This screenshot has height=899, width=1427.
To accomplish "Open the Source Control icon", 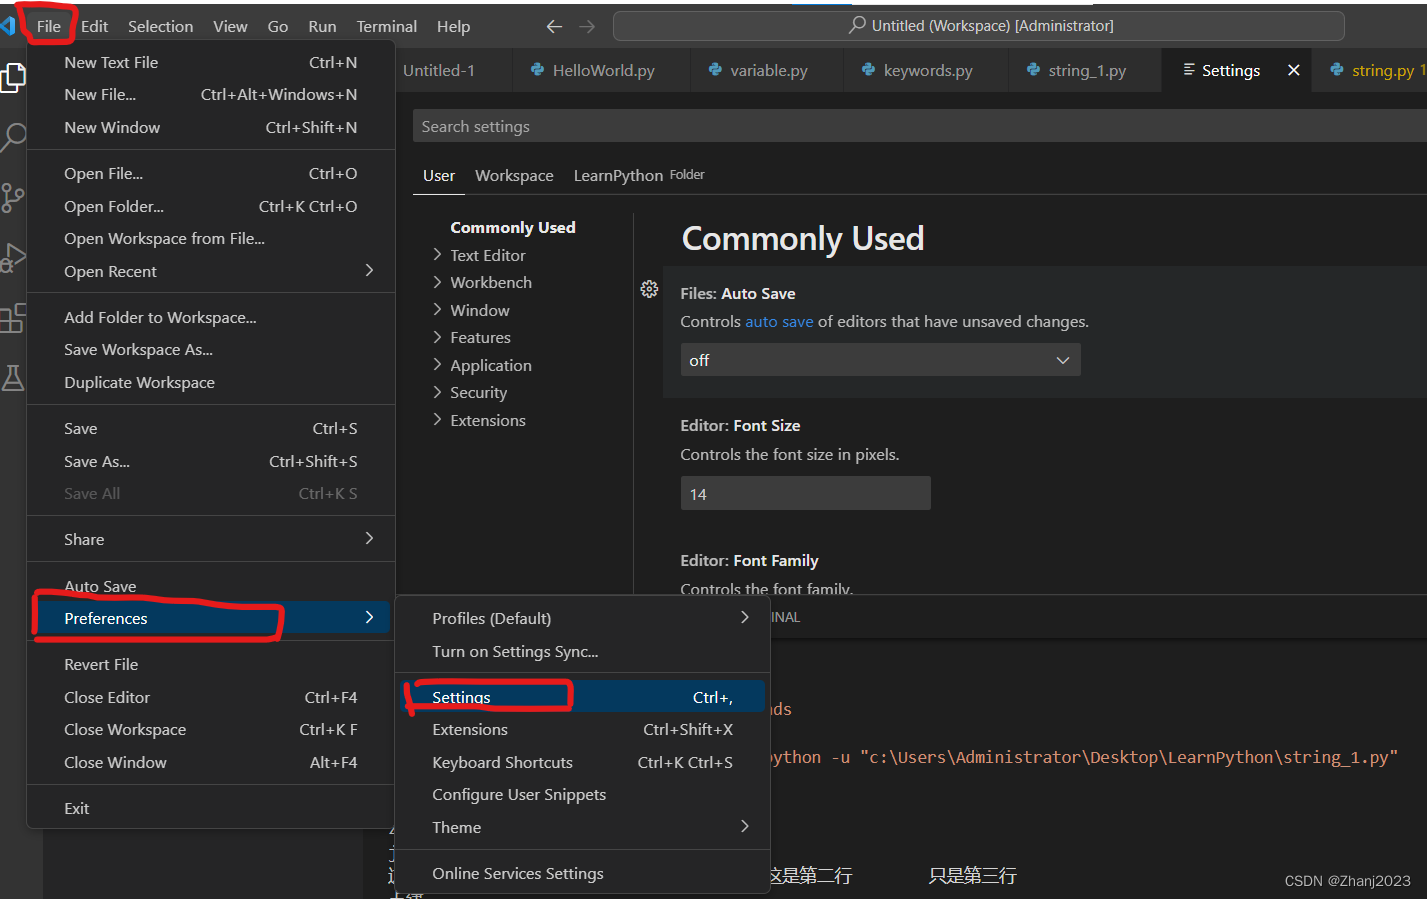I will [14, 197].
